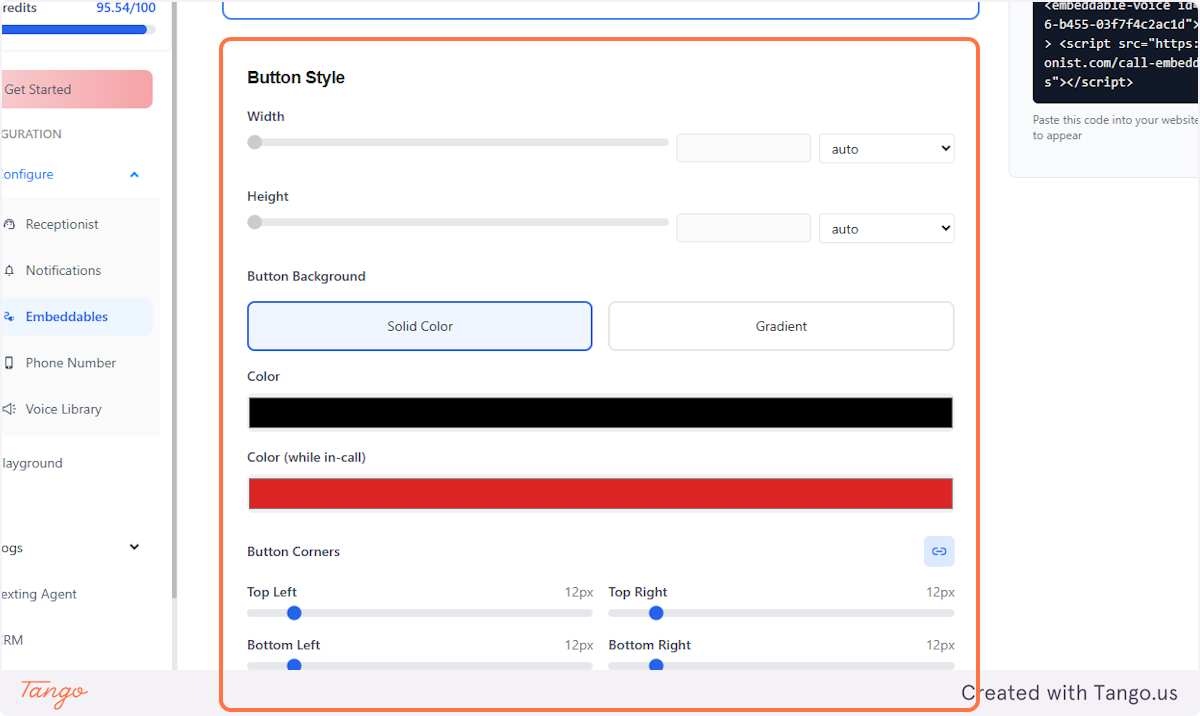Click the Voice Library speaker icon

[x=9, y=409]
